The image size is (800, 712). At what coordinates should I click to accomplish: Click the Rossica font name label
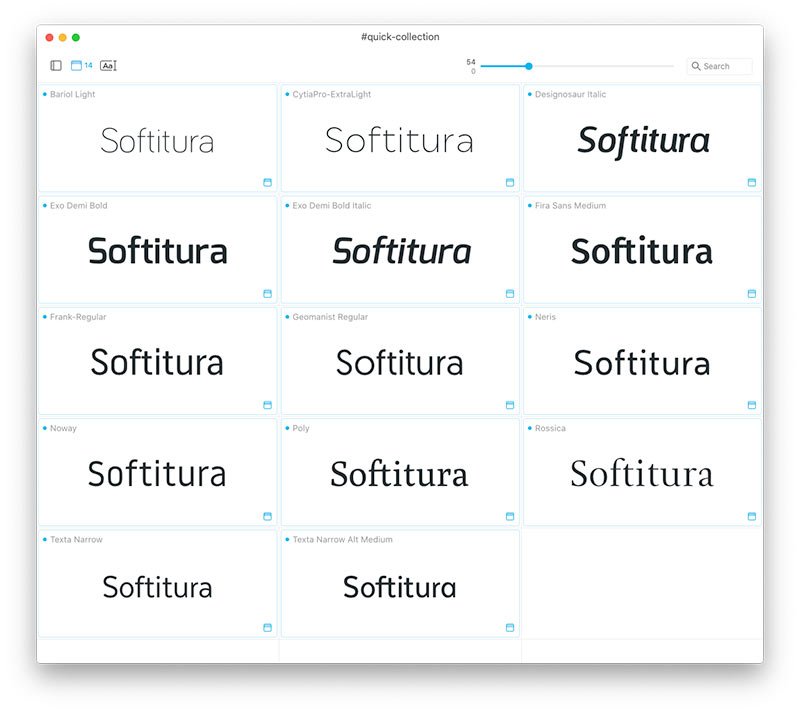click(x=550, y=428)
